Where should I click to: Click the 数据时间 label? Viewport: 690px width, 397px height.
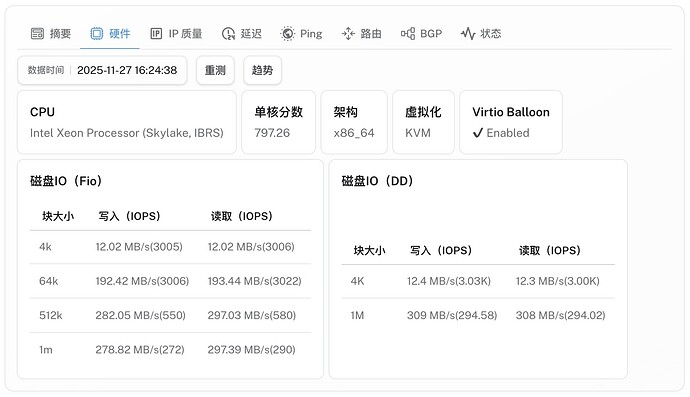(x=46, y=70)
